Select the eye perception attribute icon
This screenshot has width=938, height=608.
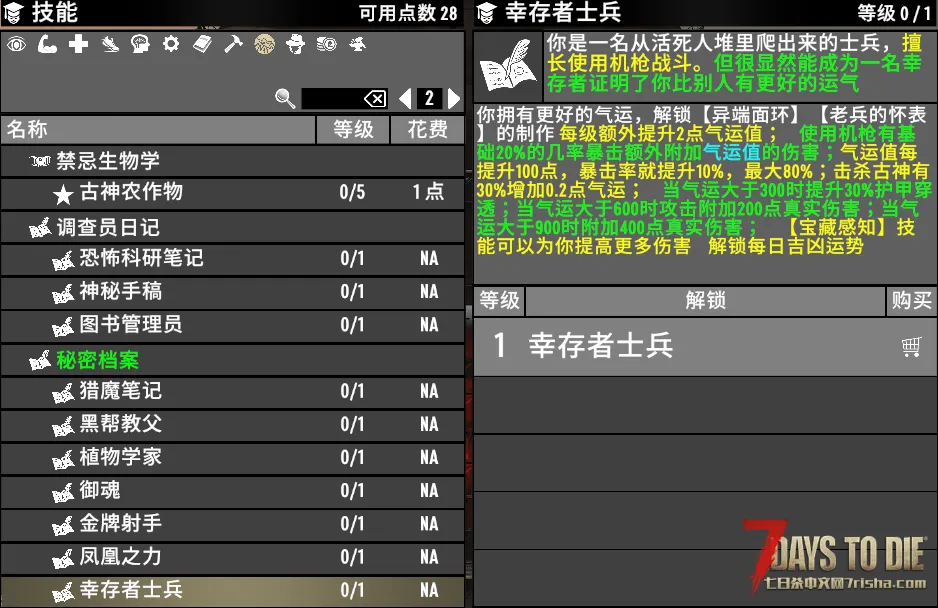(16, 44)
